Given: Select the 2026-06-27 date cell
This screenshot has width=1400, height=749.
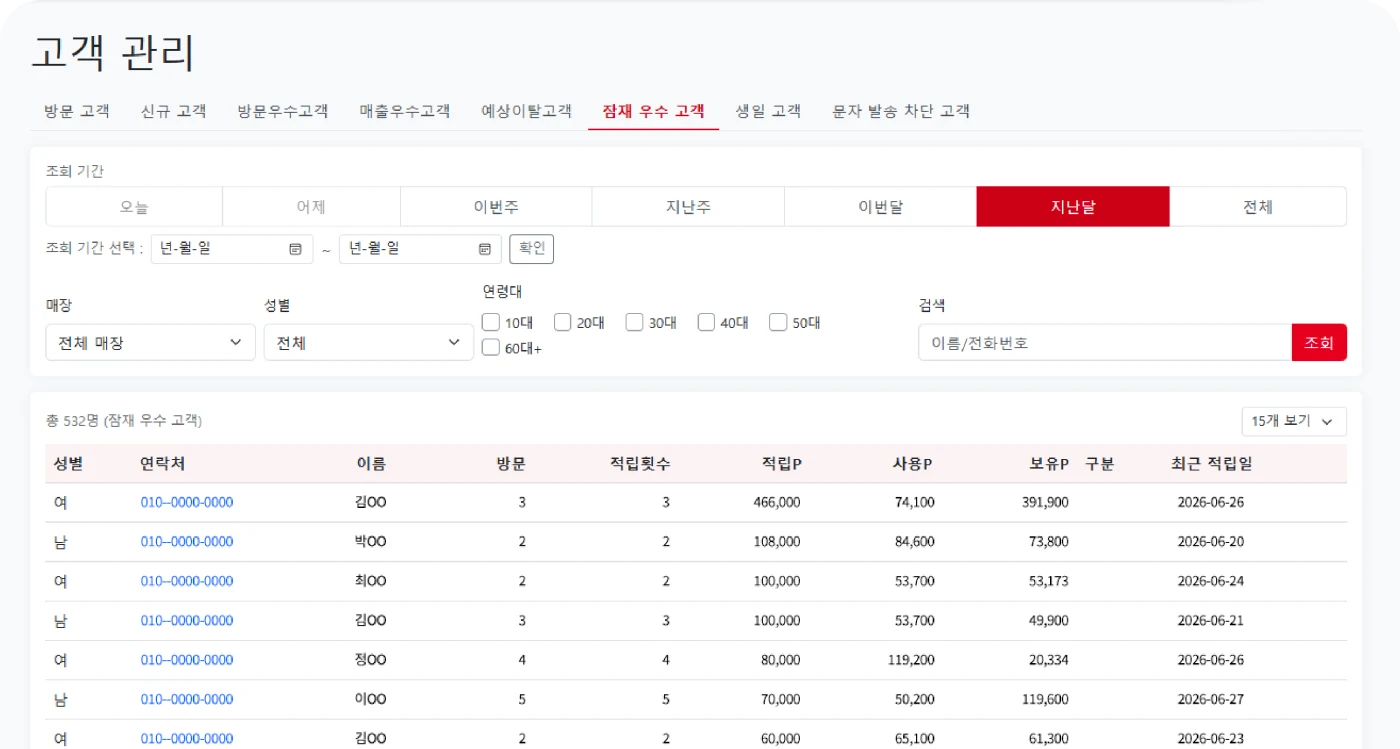Looking at the screenshot, I should click(1211, 699).
